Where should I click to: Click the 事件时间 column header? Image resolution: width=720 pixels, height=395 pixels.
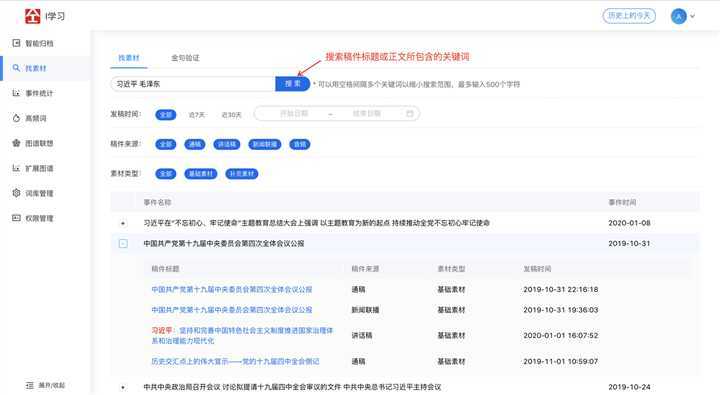[x=622, y=203]
